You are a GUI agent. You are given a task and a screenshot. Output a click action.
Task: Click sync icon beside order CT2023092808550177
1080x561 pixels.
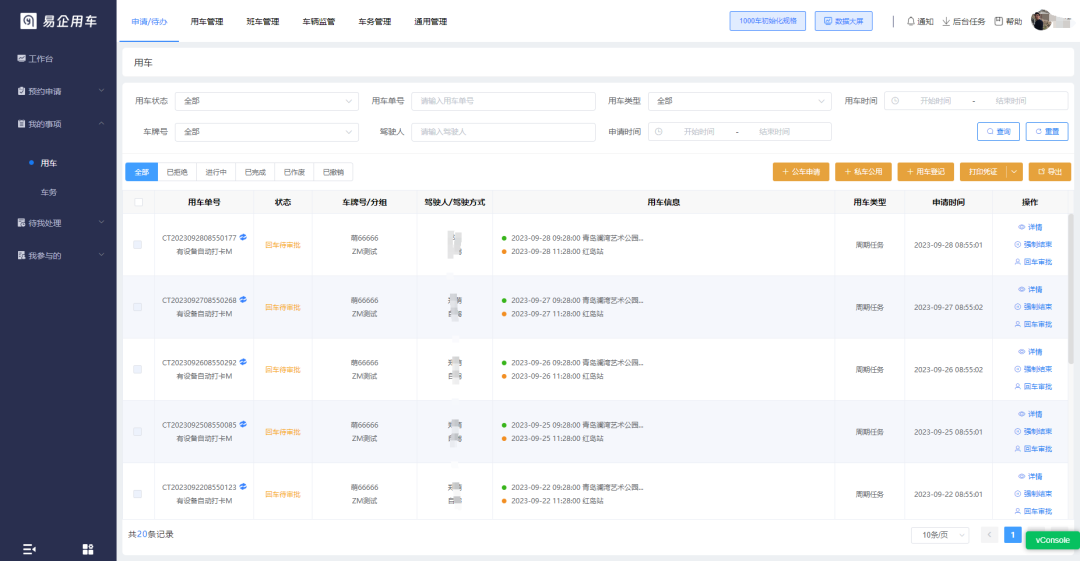(243, 238)
